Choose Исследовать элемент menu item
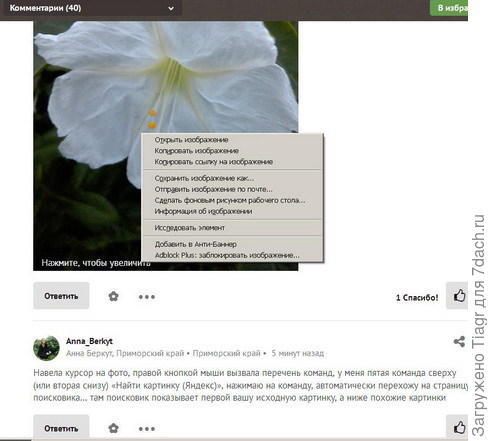The height and width of the screenshot is (441, 488). pyautogui.click(x=189, y=228)
